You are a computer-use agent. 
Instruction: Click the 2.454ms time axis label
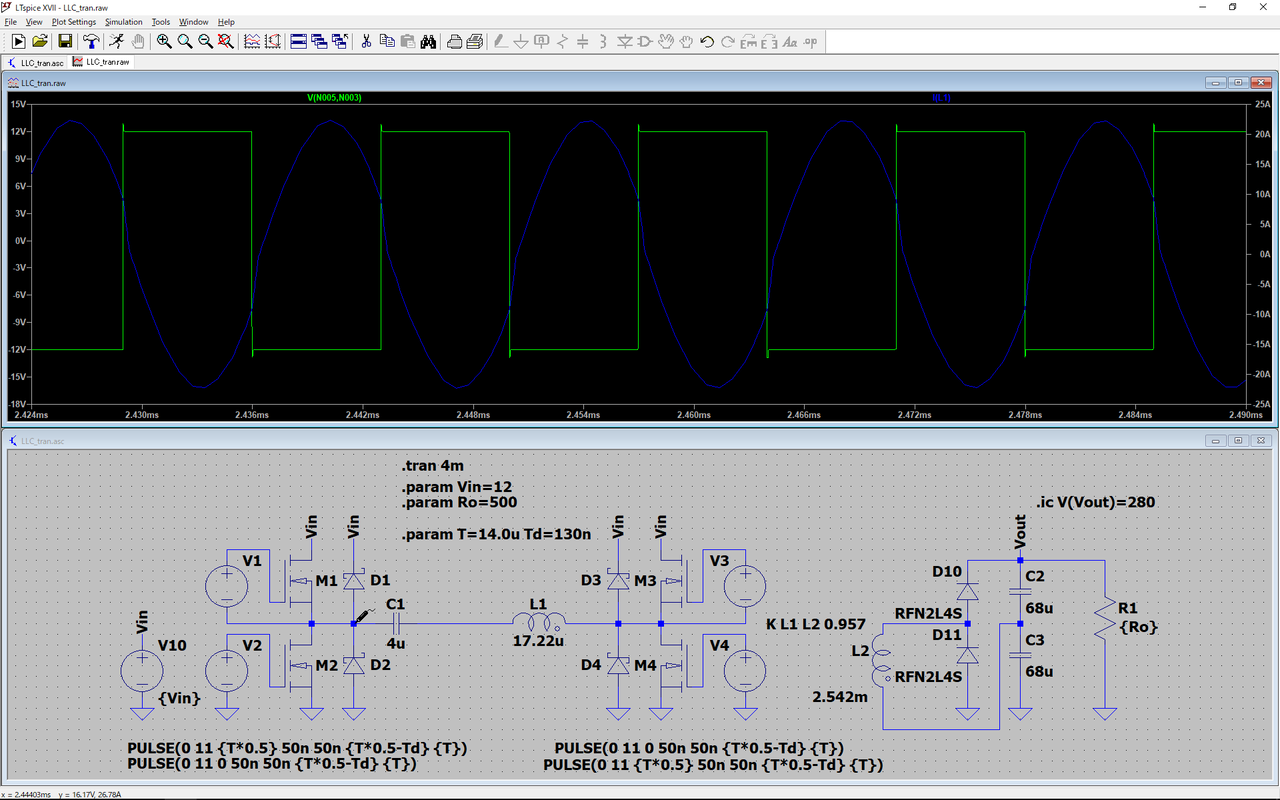click(583, 414)
